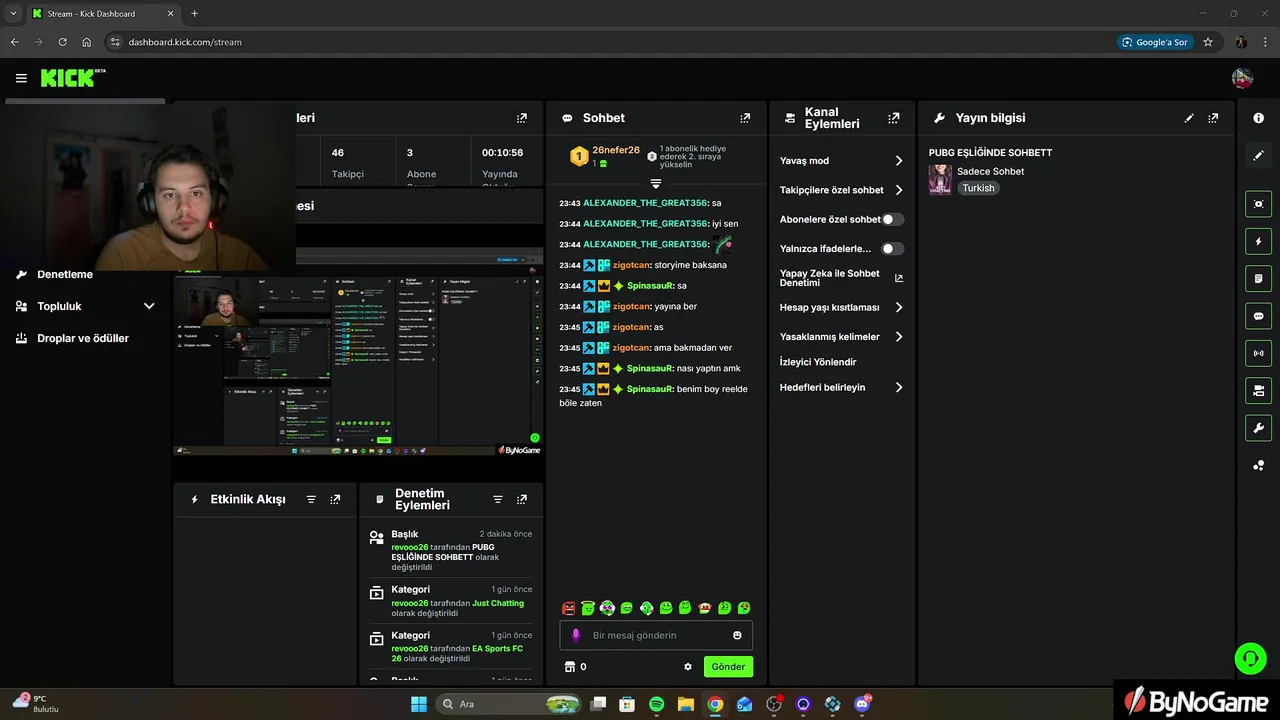Expand Yavaş mod options
The height and width of the screenshot is (720, 1280).
898,161
